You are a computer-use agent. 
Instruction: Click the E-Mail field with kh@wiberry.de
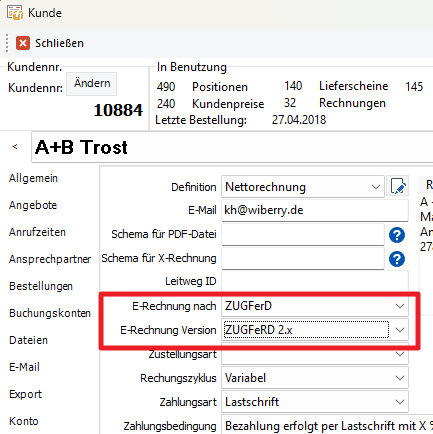point(315,210)
